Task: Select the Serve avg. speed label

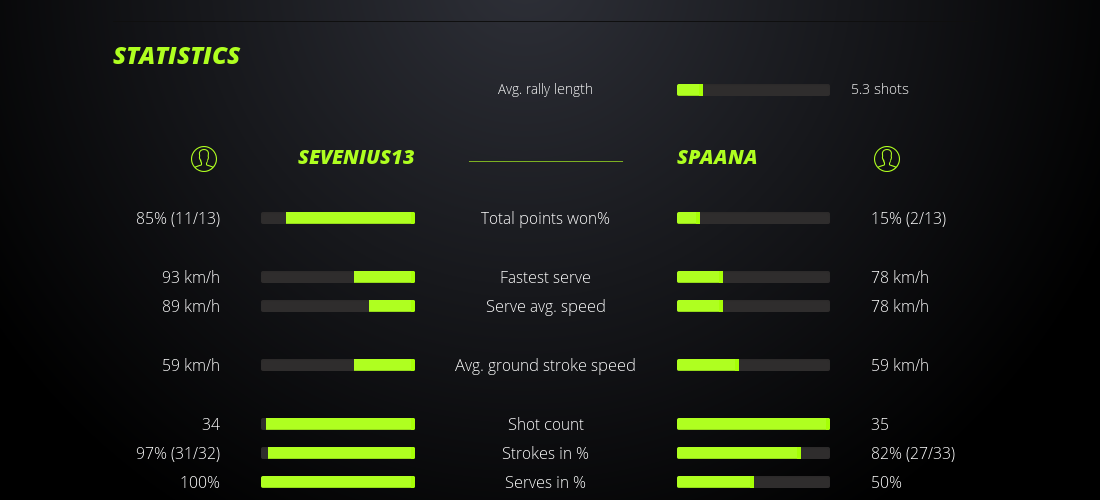Action: (x=545, y=306)
